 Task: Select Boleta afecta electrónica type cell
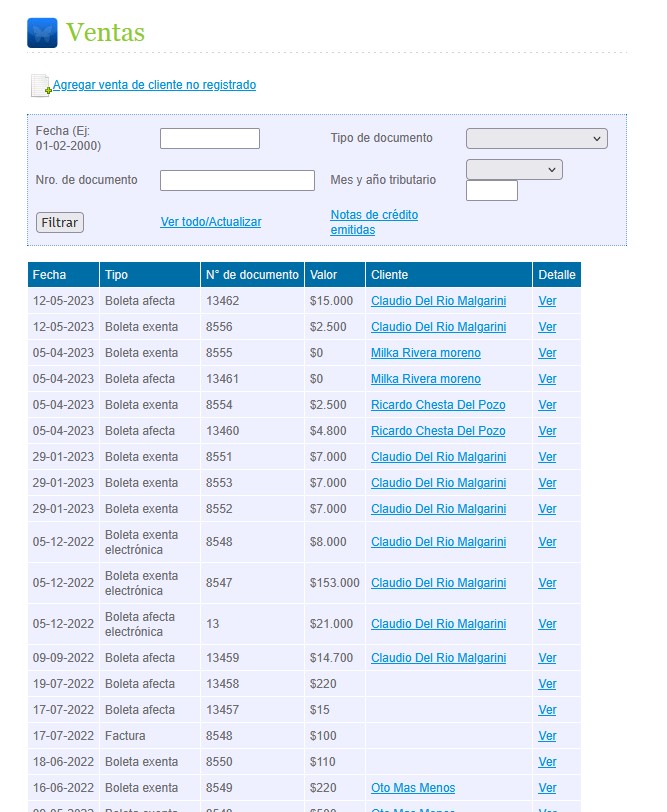pos(150,624)
